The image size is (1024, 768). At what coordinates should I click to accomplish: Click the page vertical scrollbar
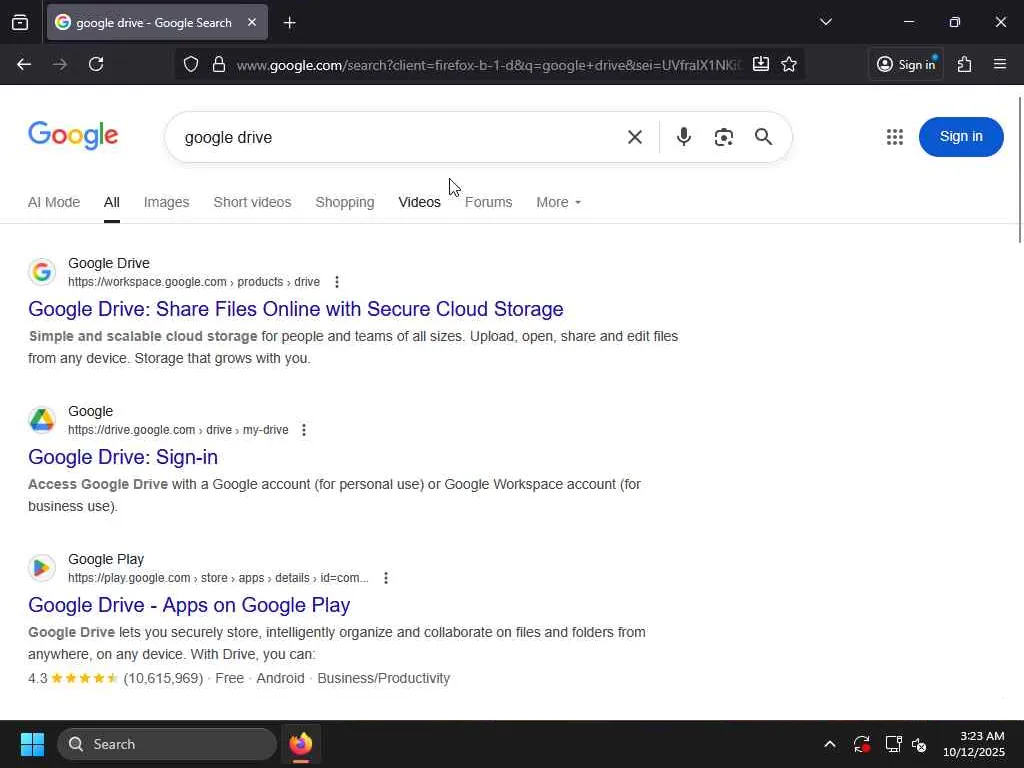coord(1020,170)
